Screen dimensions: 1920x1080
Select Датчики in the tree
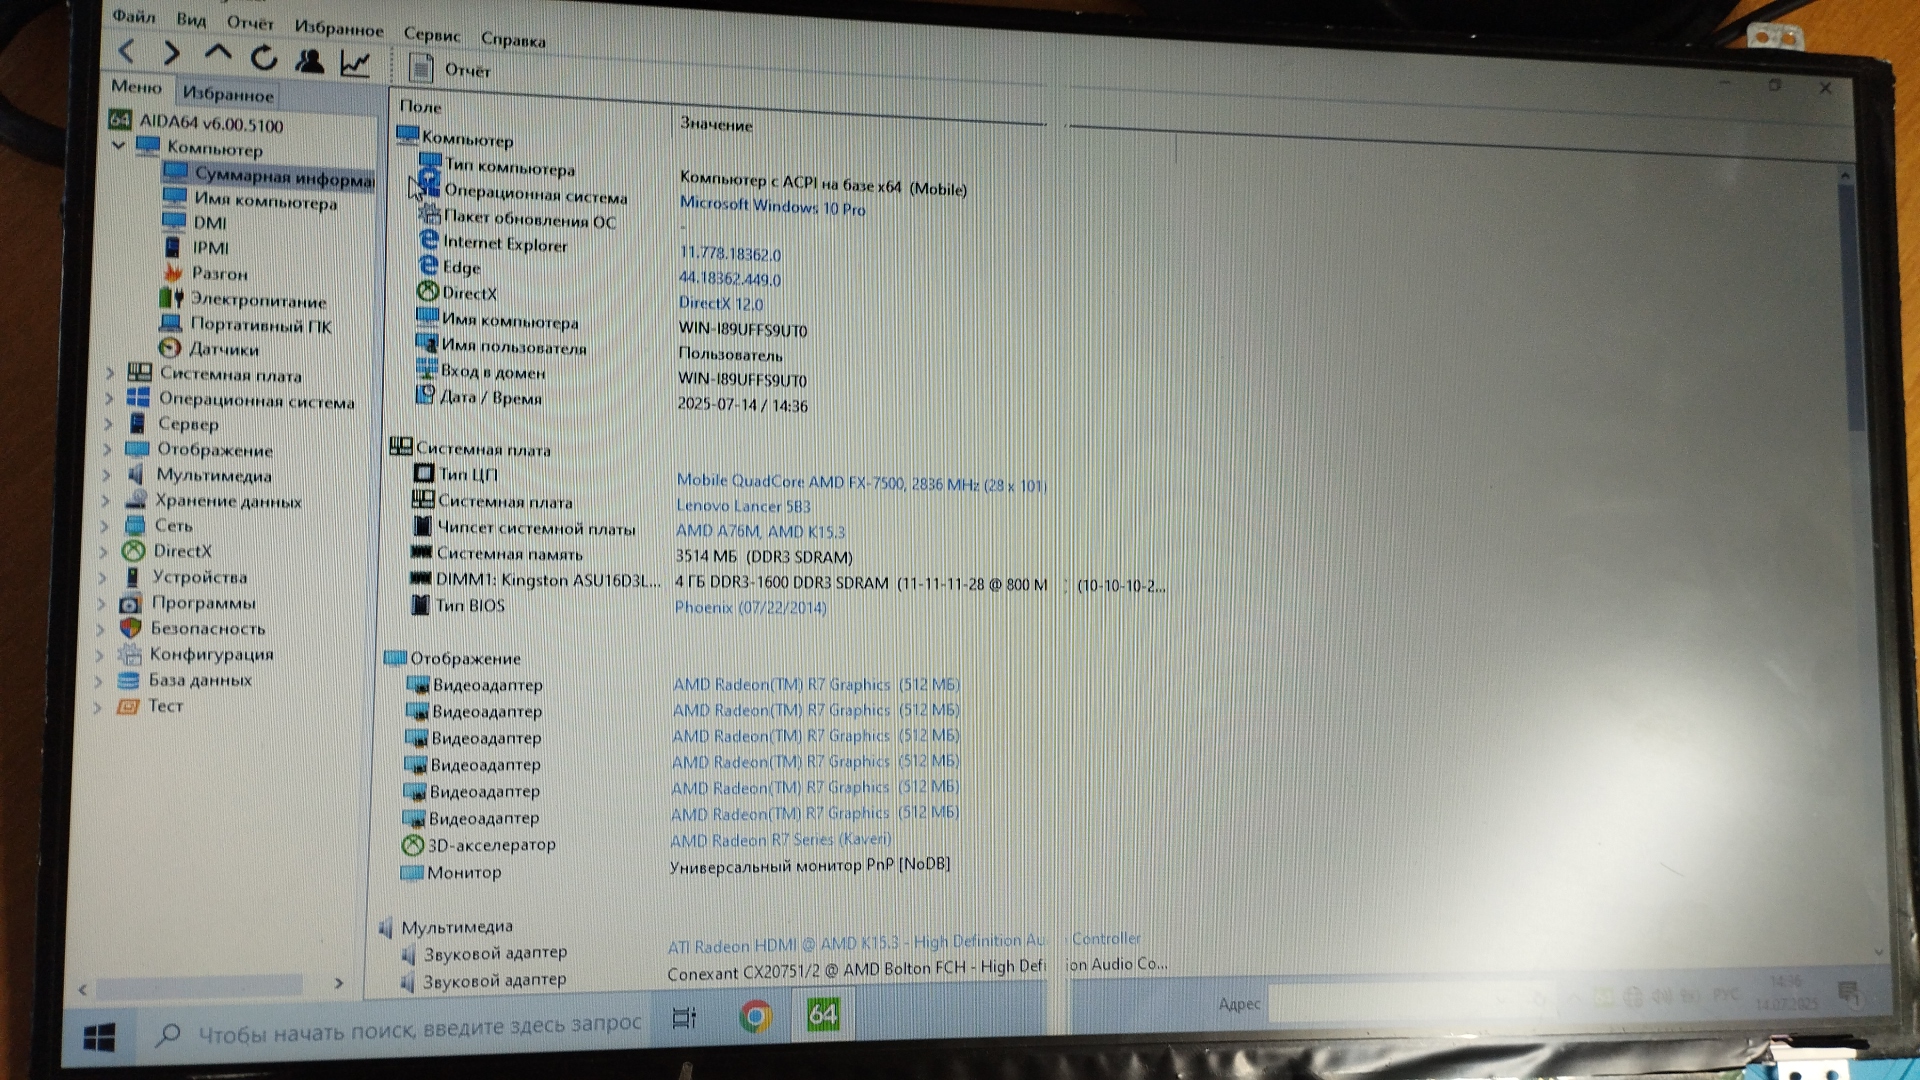coord(223,349)
